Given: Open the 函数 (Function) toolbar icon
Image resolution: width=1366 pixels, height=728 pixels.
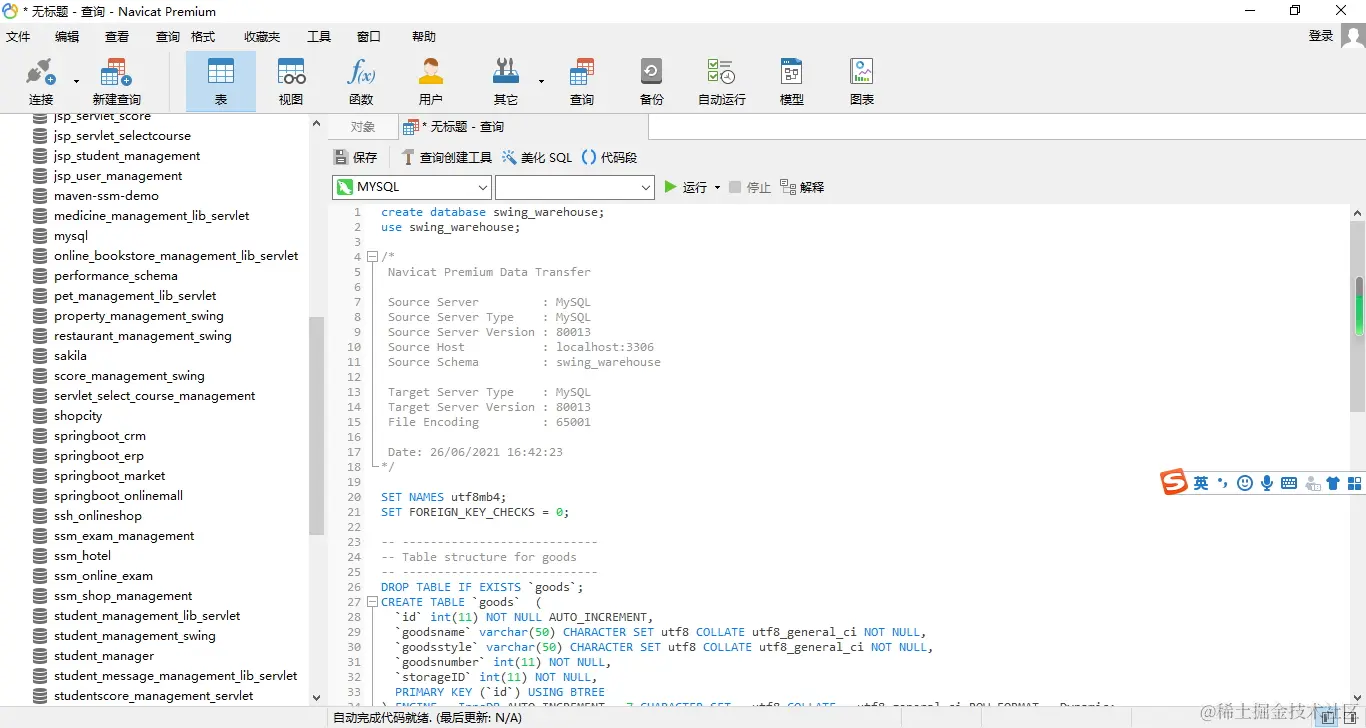Looking at the screenshot, I should pos(361,81).
